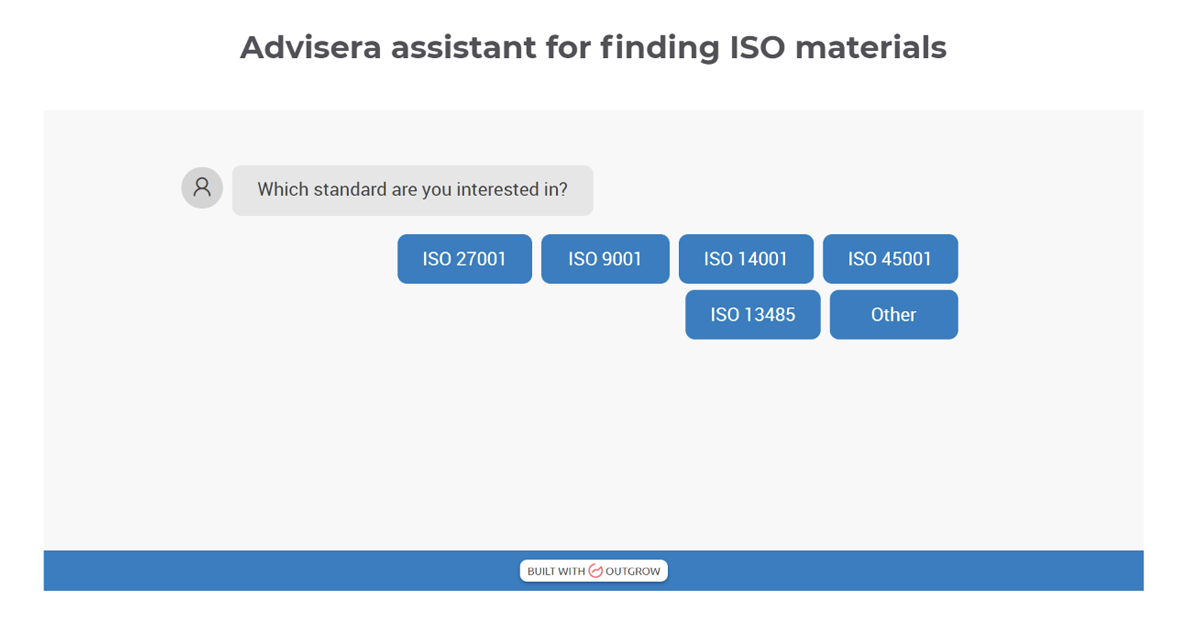This screenshot has width=1200, height=627.
Task: Click the question bubble asking about standards
Action: click(412, 190)
